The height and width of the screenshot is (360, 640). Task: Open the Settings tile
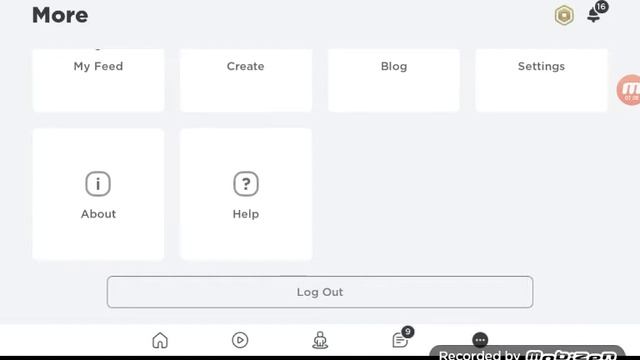[542, 80]
